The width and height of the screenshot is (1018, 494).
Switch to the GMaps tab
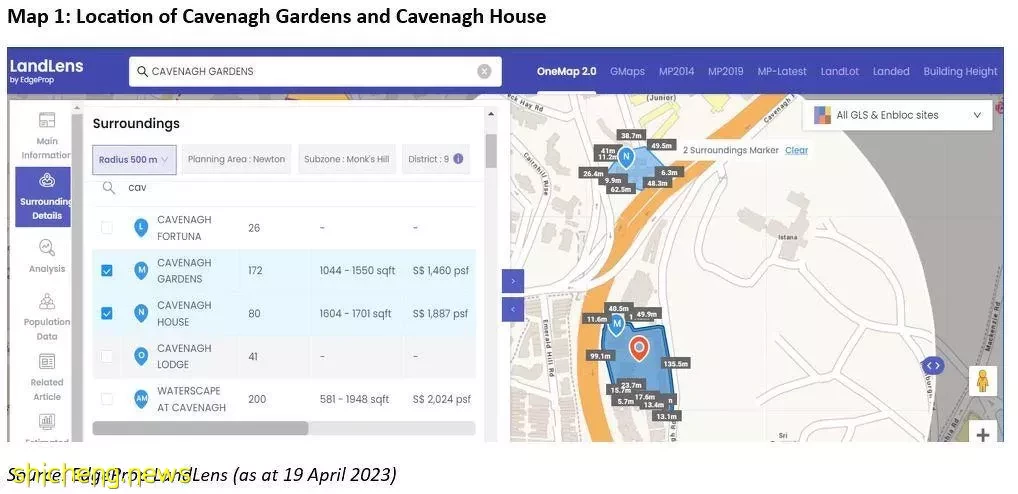pyautogui.click(x=627, y=71)
